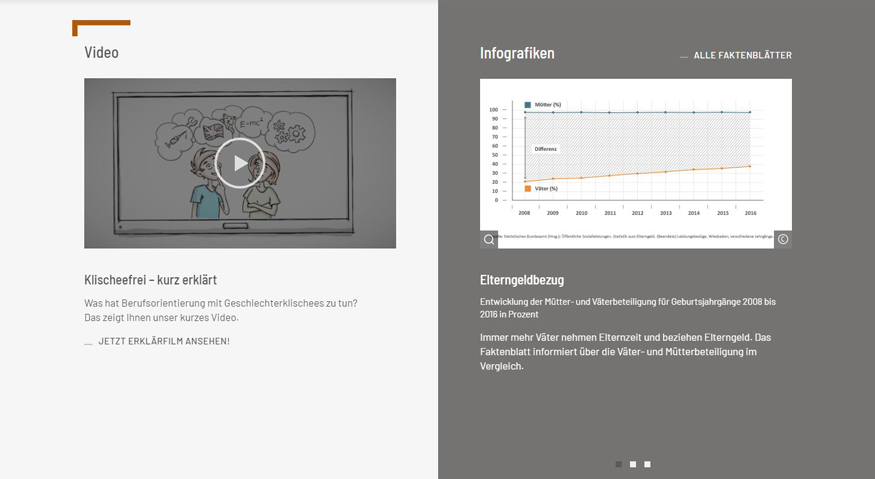Viewport: 875px width, 479px height.
Task: Open the 'Jetzt Erklärfilm ansehen!' link
Action: click(x=163, y=341)
